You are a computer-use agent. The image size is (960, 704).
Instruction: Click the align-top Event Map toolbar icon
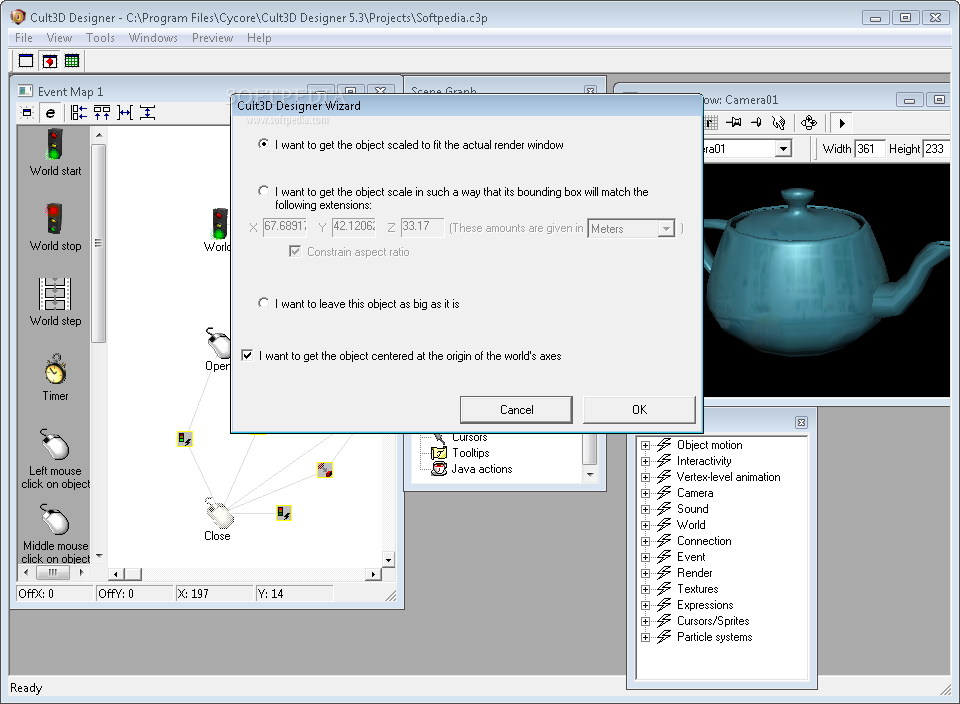click(102, 113)
